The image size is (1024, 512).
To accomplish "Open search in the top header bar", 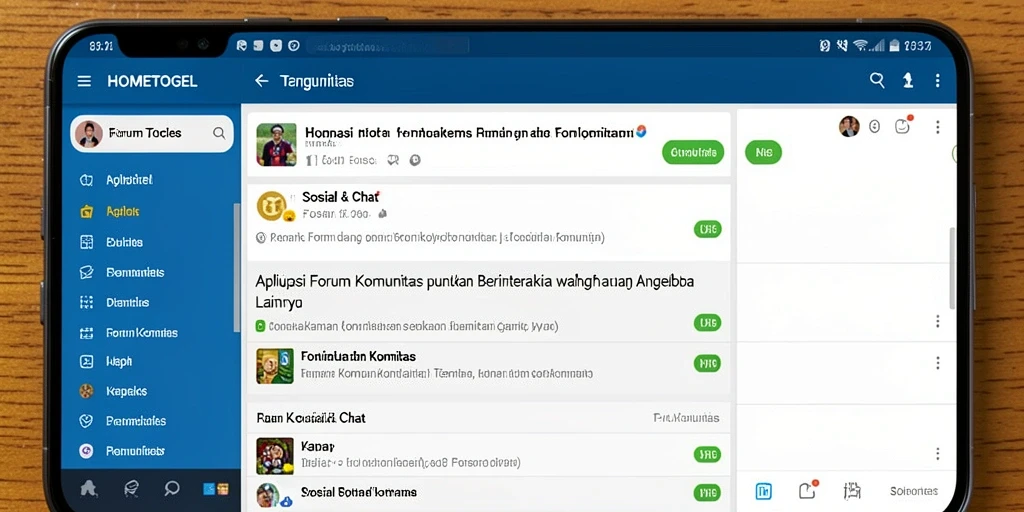I will [877, 80].
